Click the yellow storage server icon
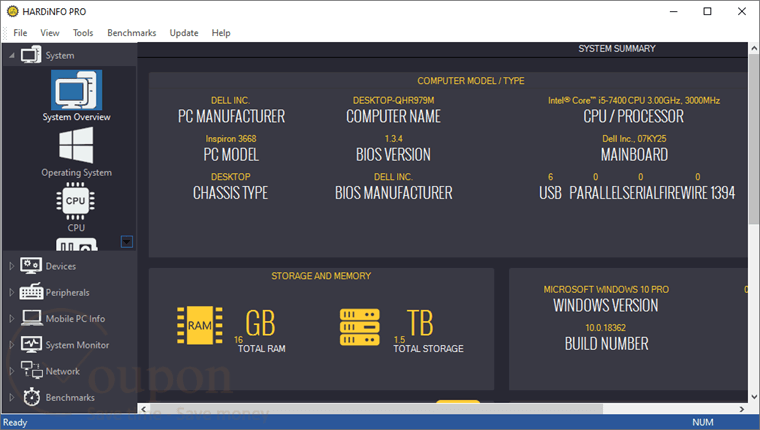The image size is (760, 430). (360, 327)
